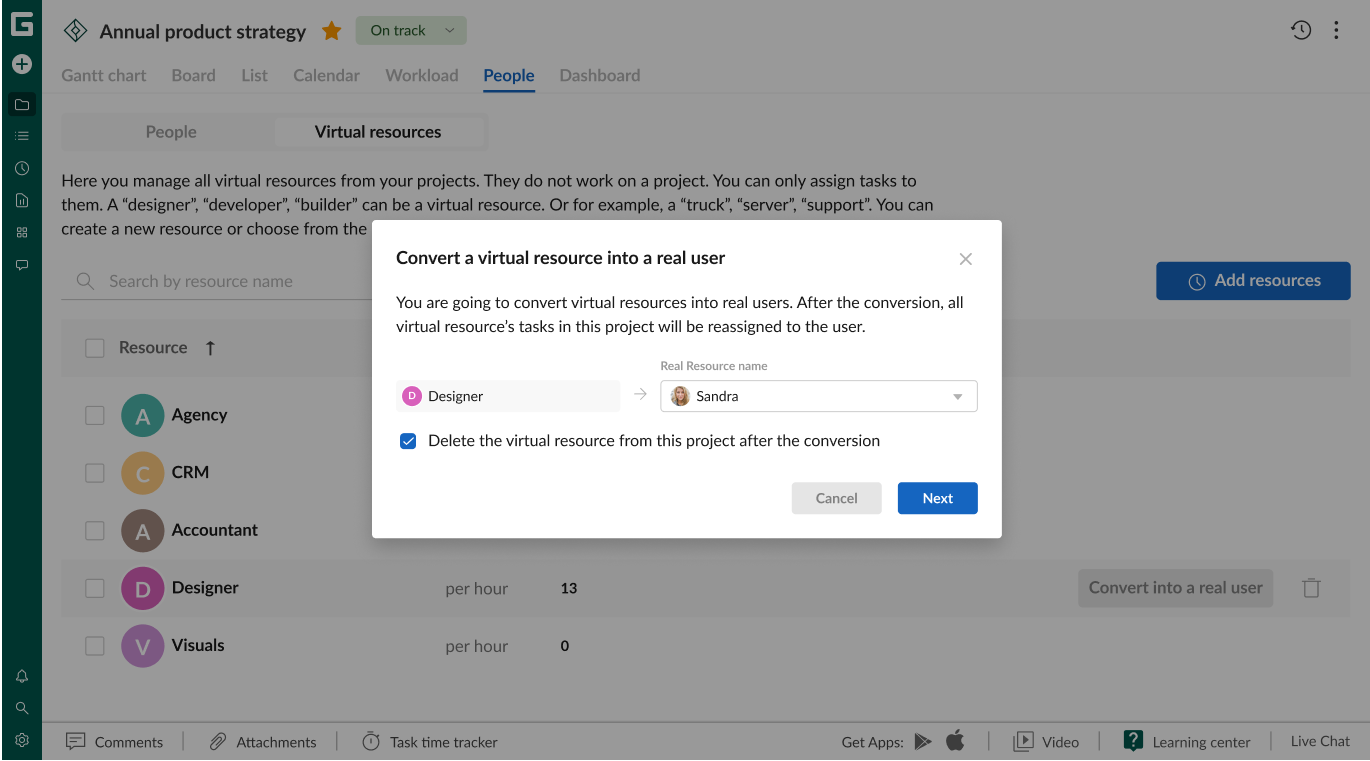This screenshot has height=761, width=1370.
Task: Switch to the Virtual resources tab
Action: [379, 131]
